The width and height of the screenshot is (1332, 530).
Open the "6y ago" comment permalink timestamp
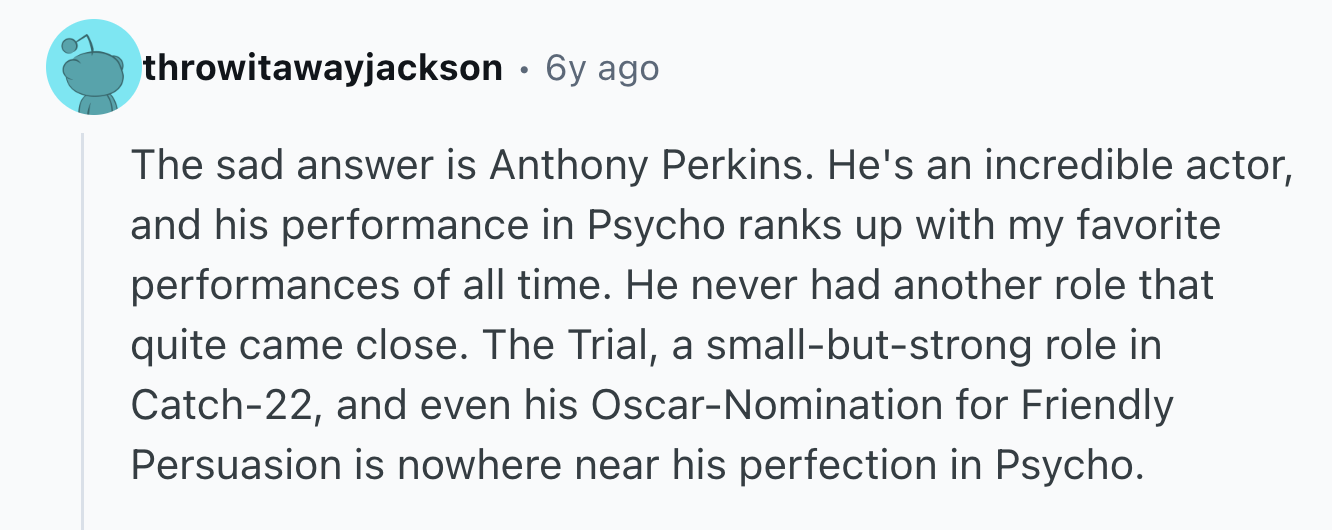(602, 68)
